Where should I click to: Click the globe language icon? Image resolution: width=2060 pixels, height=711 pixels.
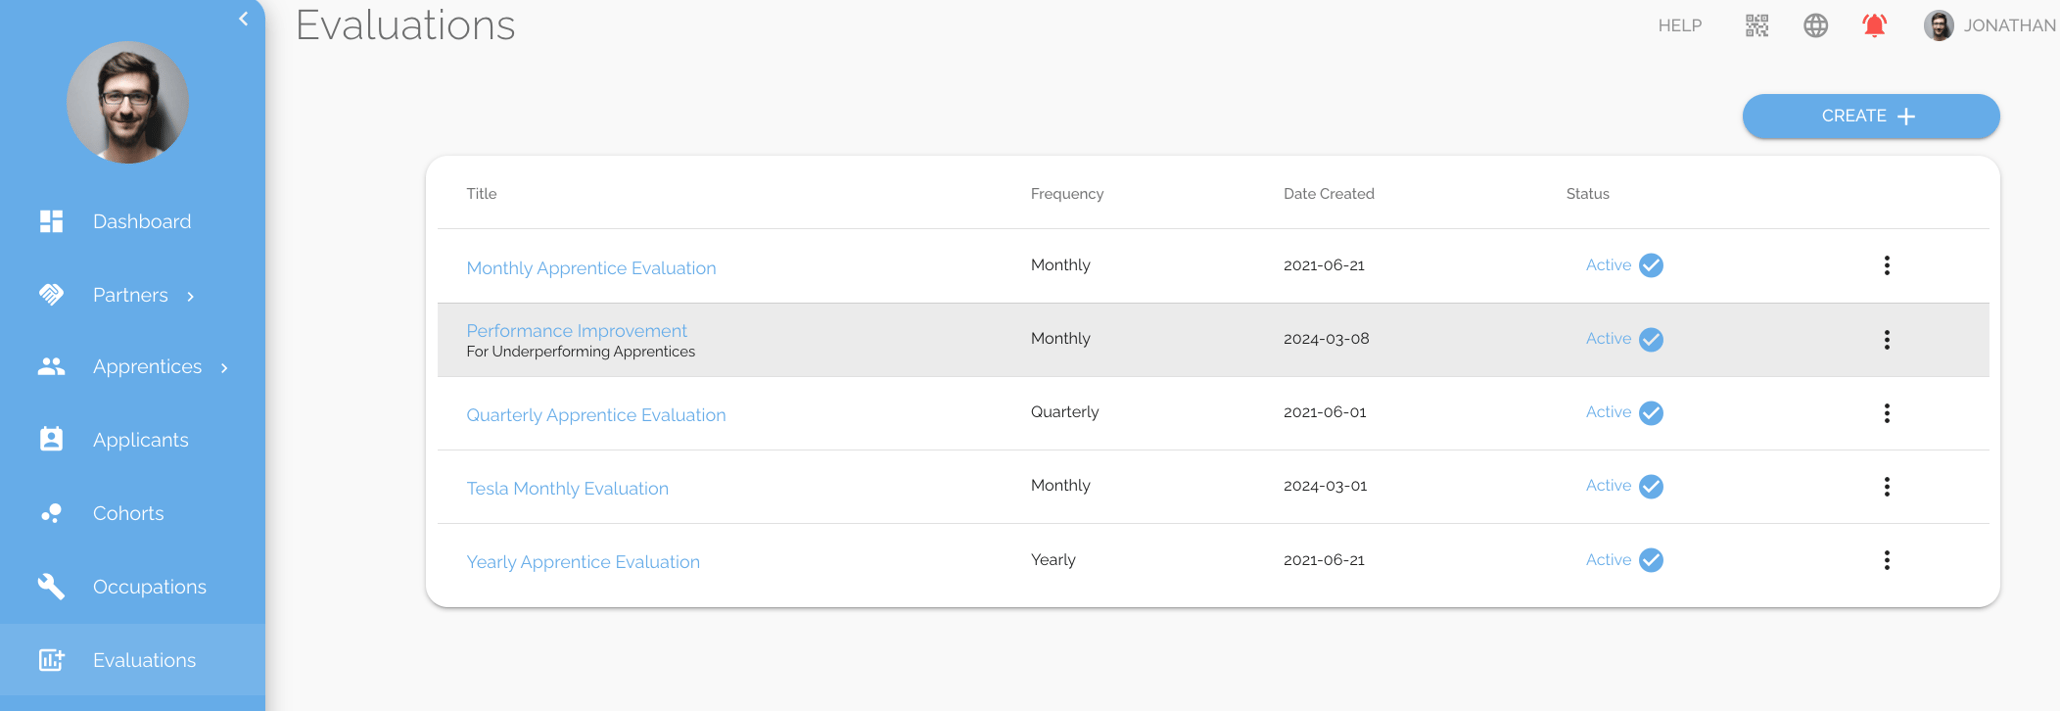pos(1815,26)
